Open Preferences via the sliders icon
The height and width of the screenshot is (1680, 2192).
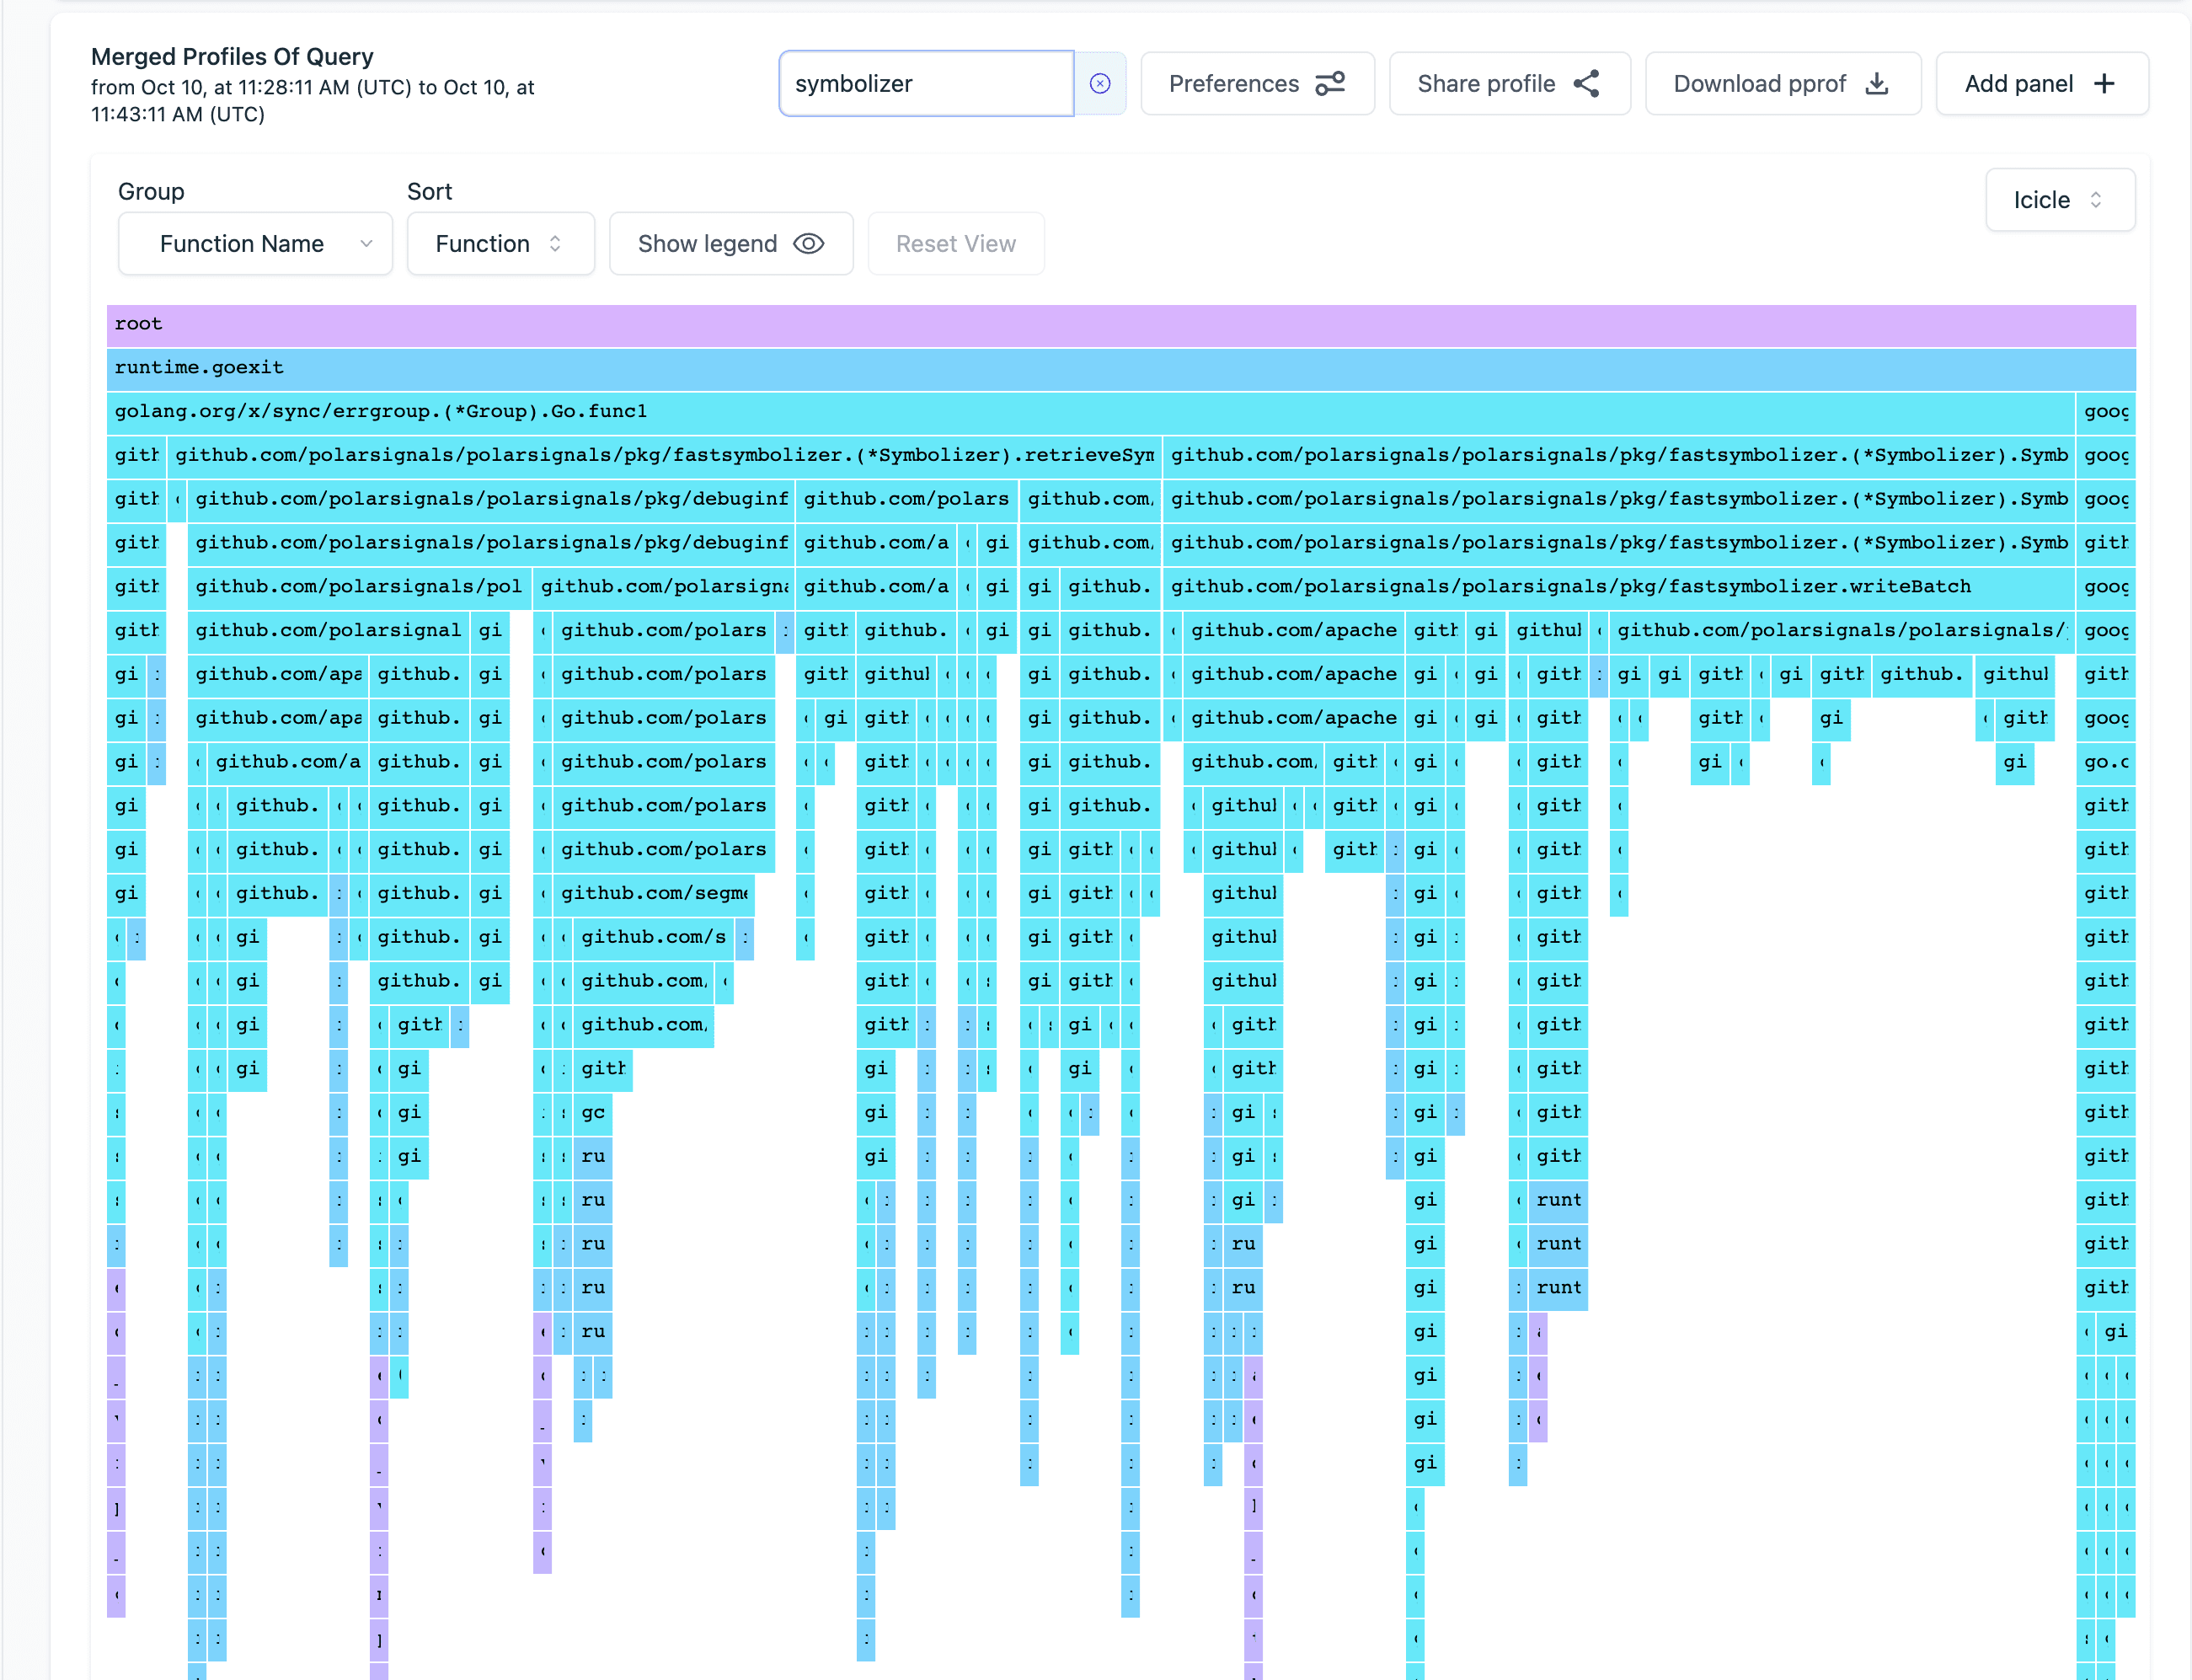[x=1330, y=84]
